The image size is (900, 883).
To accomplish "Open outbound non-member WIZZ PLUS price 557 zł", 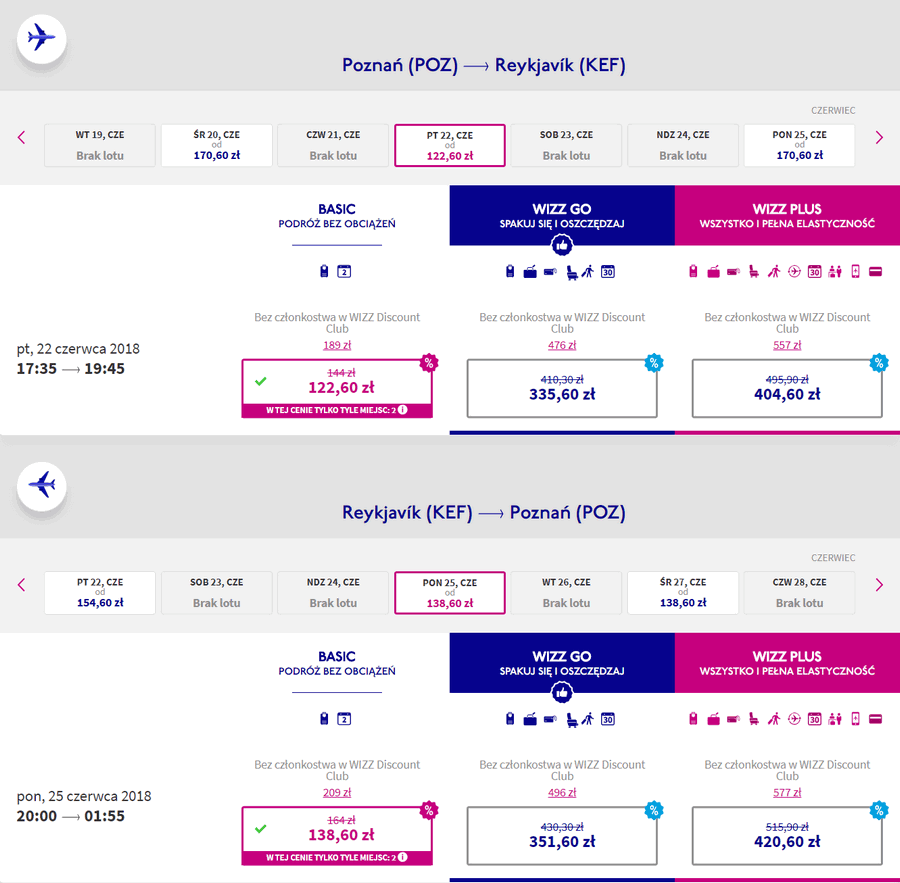I will click(787, 345).
